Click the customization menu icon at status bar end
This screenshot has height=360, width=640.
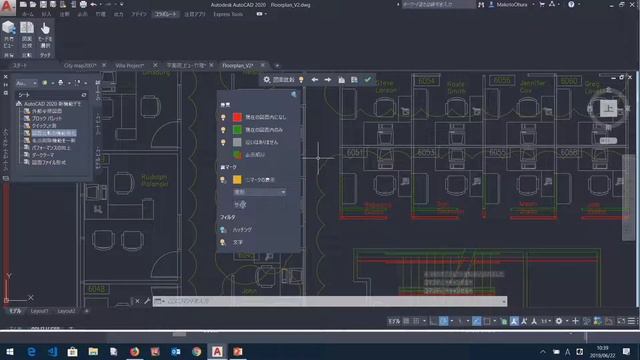pos(631,321)
